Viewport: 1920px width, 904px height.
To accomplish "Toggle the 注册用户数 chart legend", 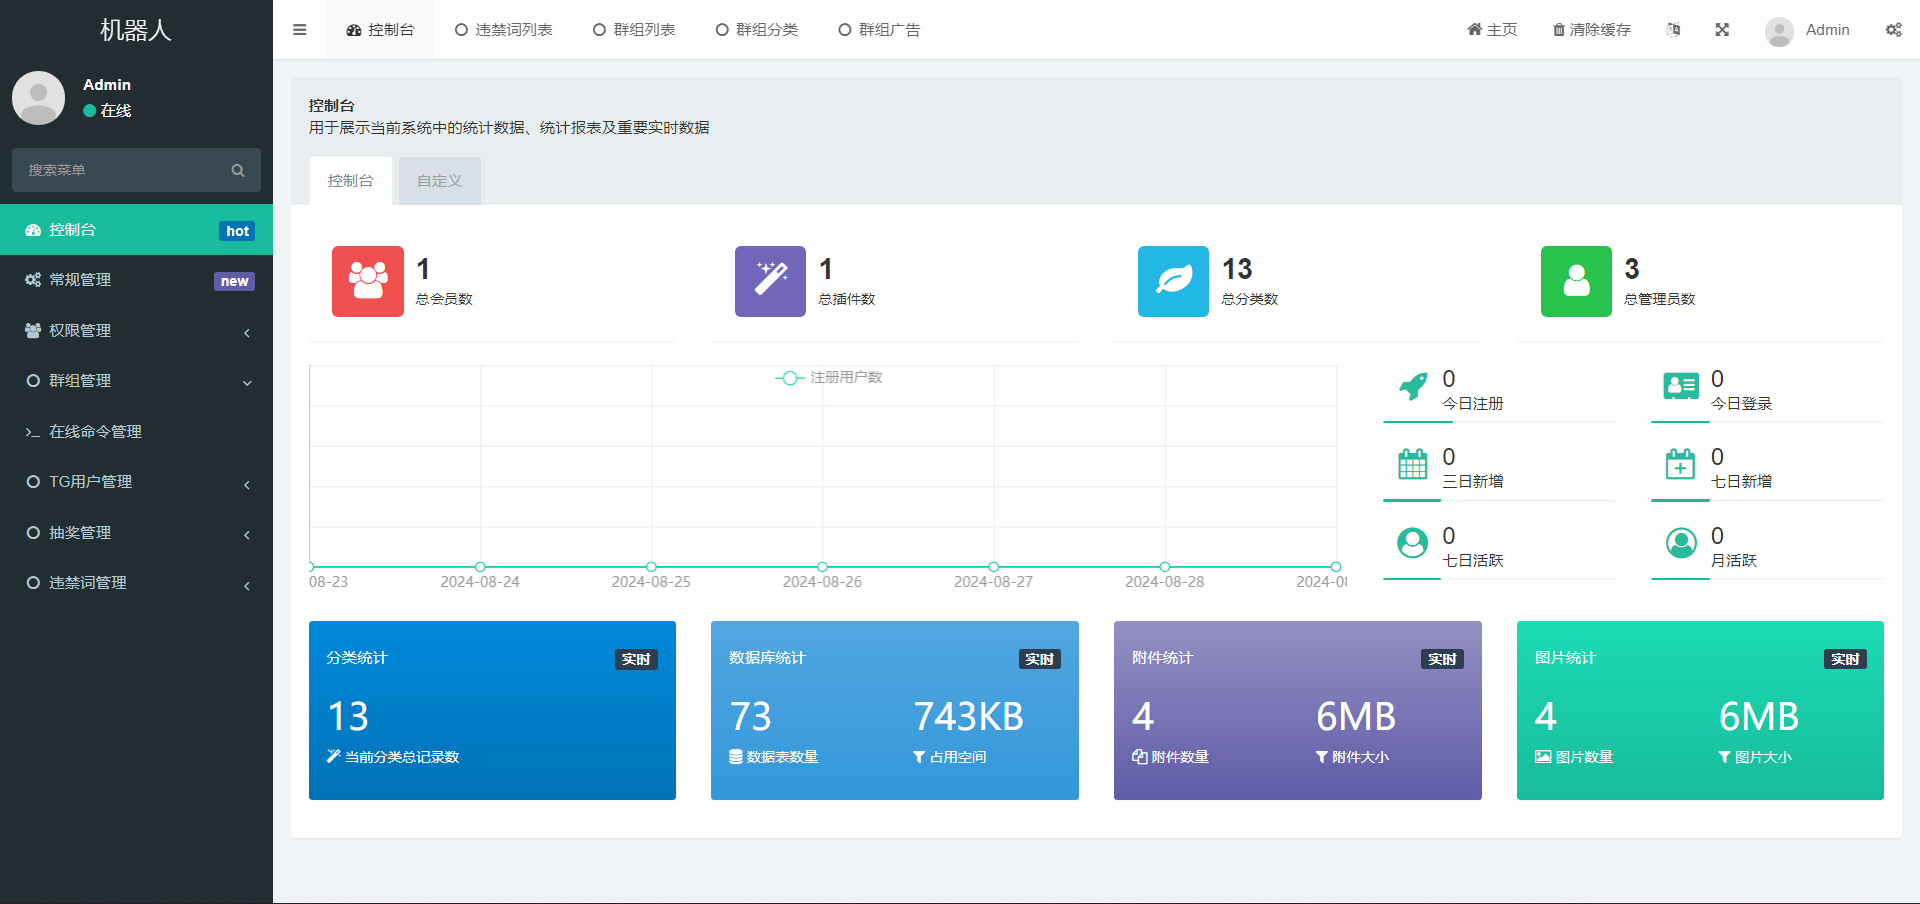I will click(x=828, y=377).
